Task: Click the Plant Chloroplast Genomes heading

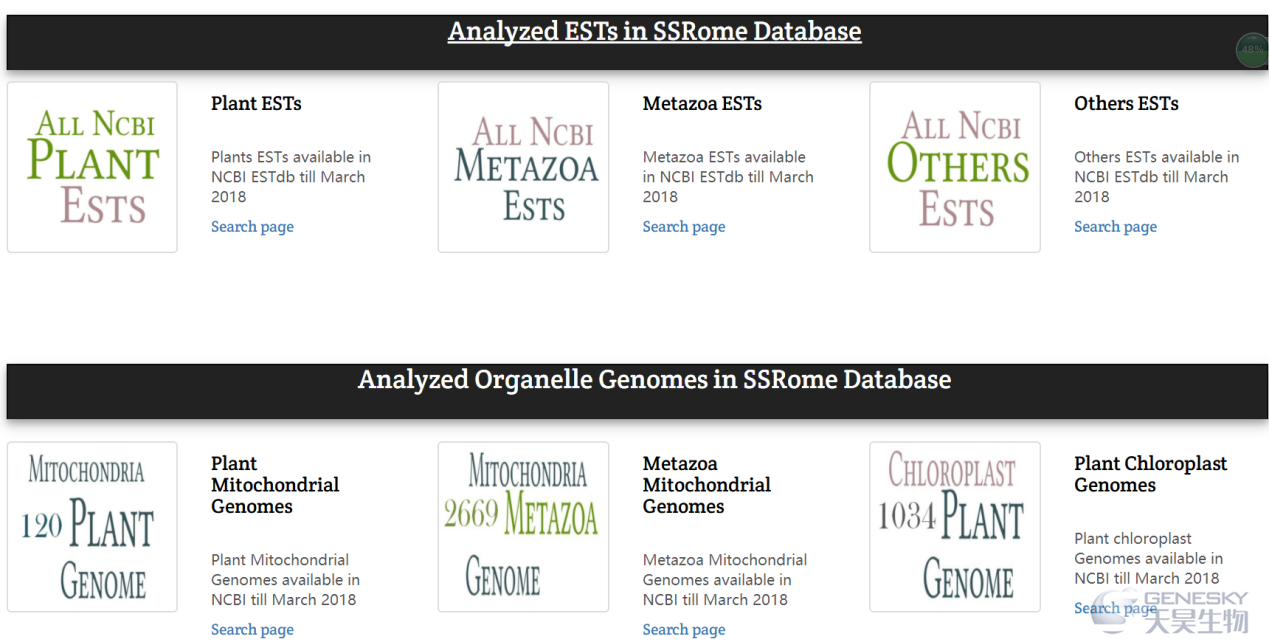Action: (1150, 474)
